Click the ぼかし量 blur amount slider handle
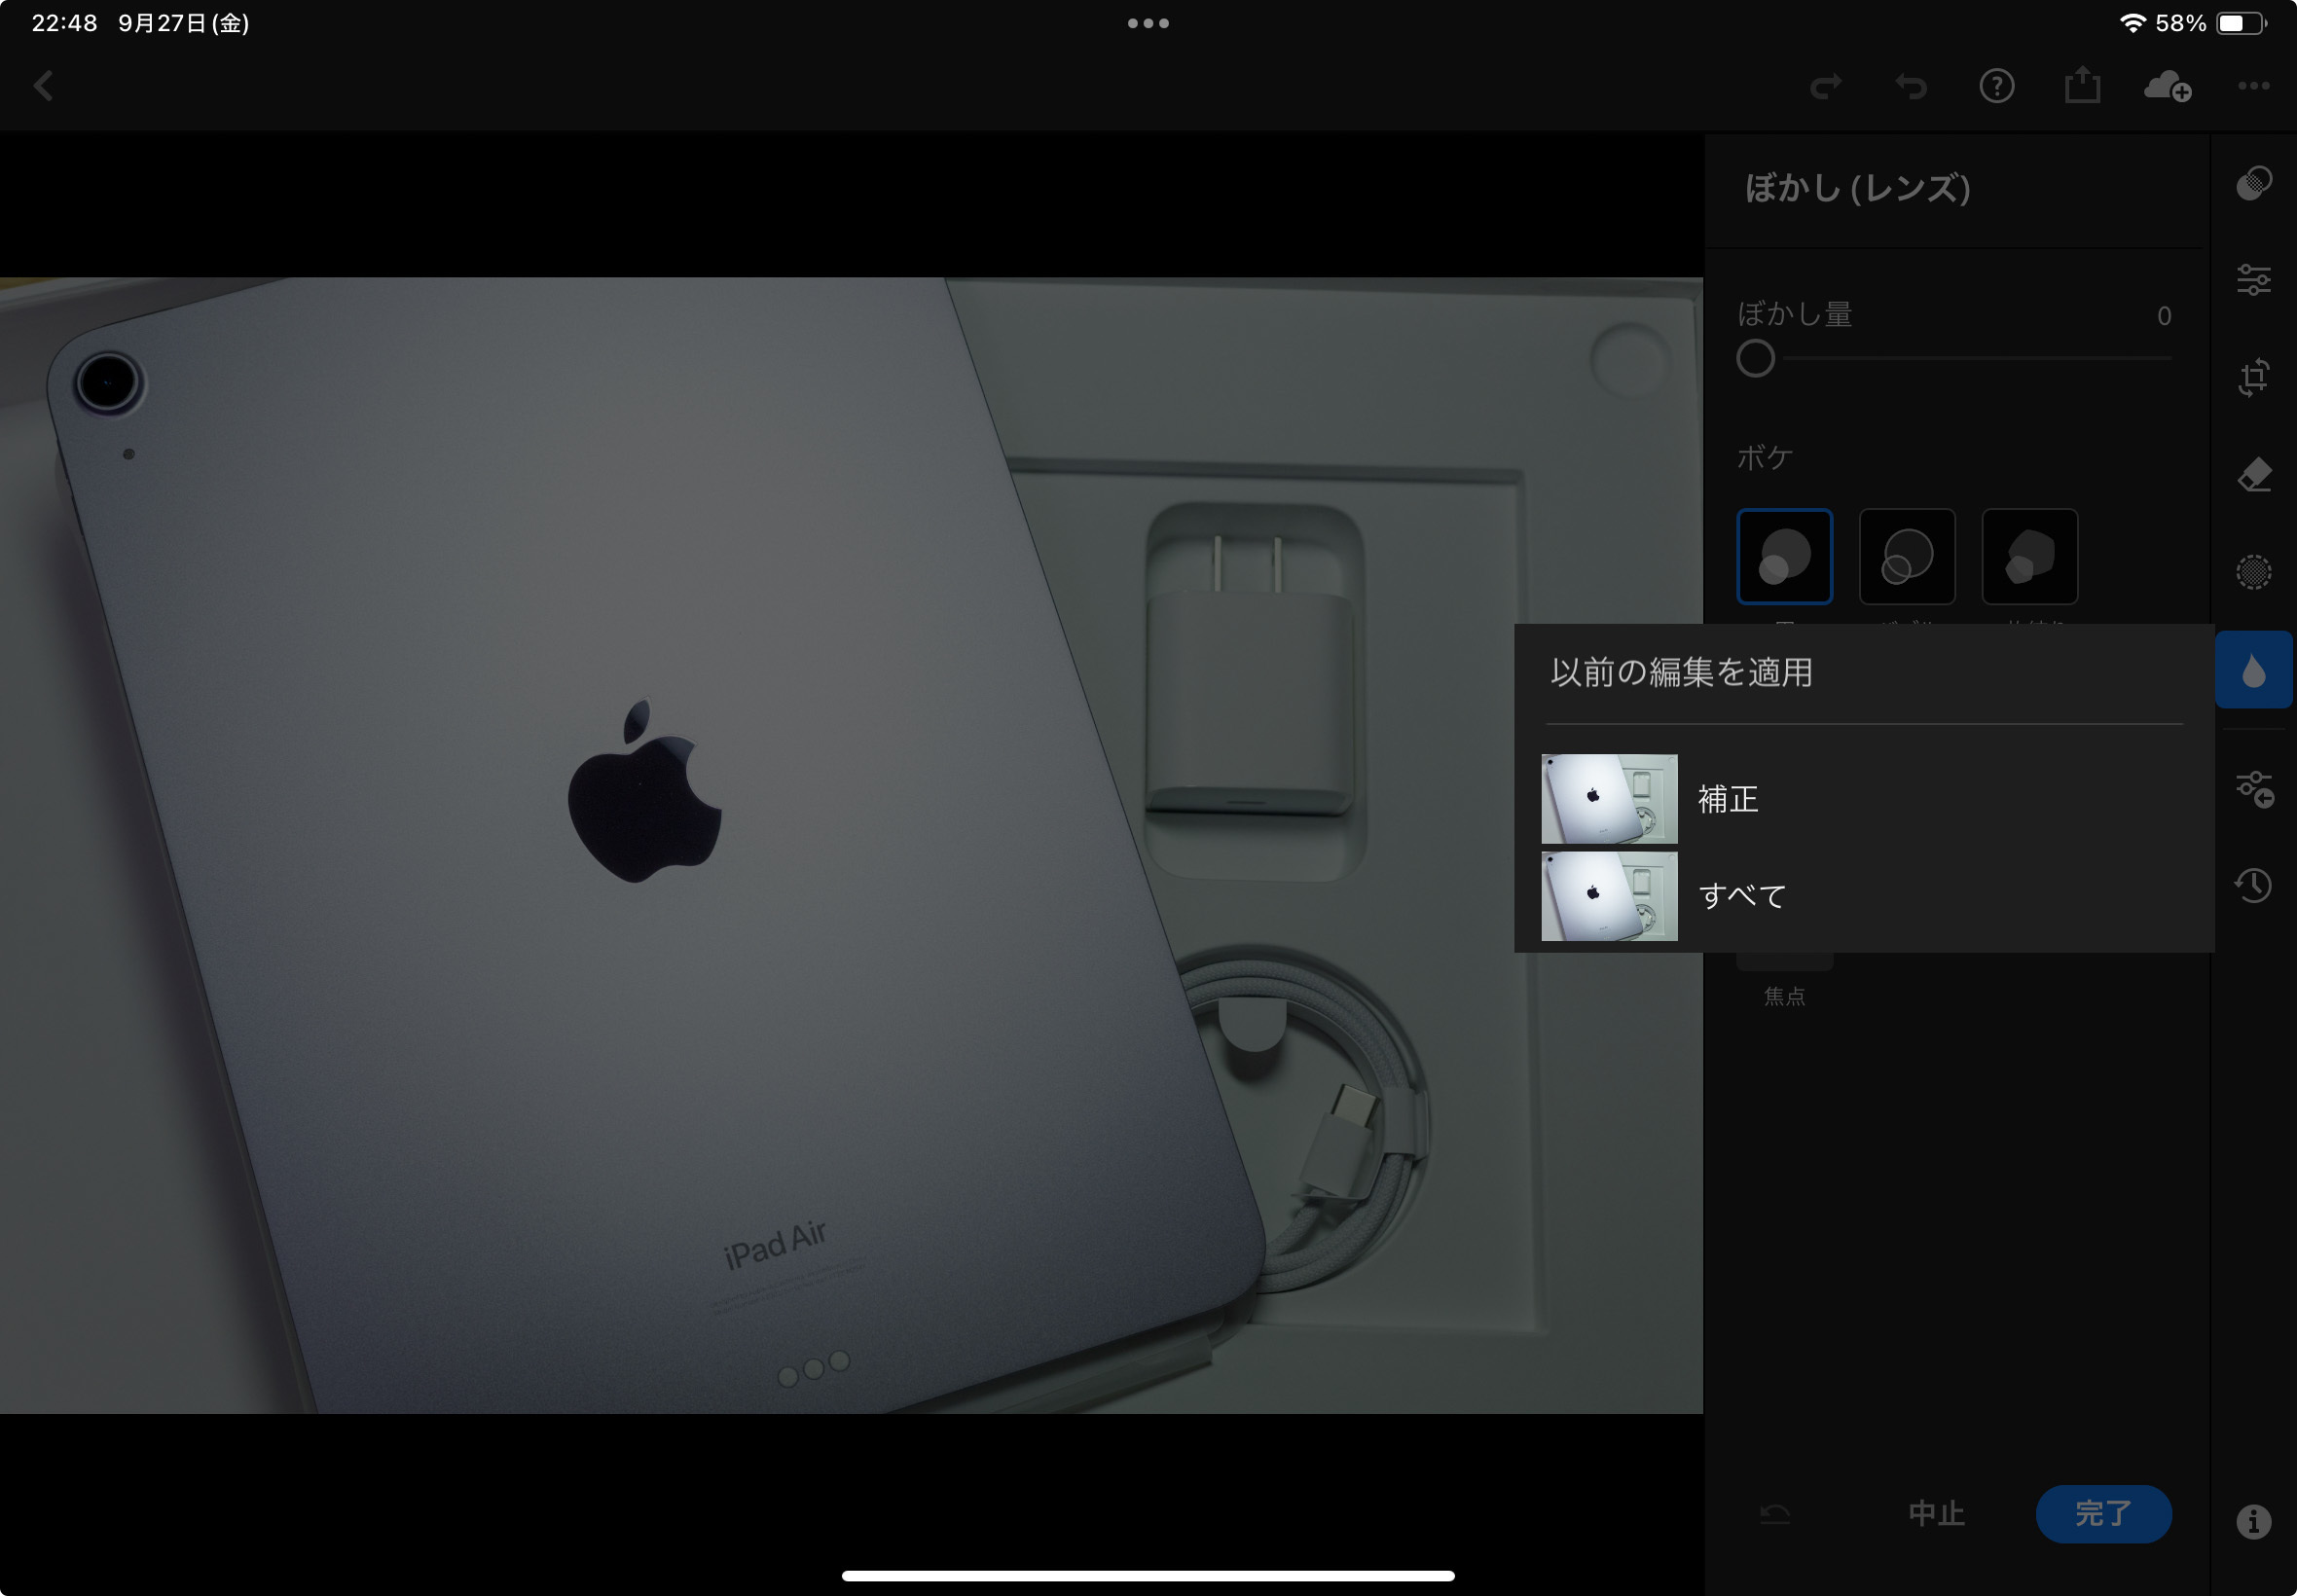 tap(1755, 359)
